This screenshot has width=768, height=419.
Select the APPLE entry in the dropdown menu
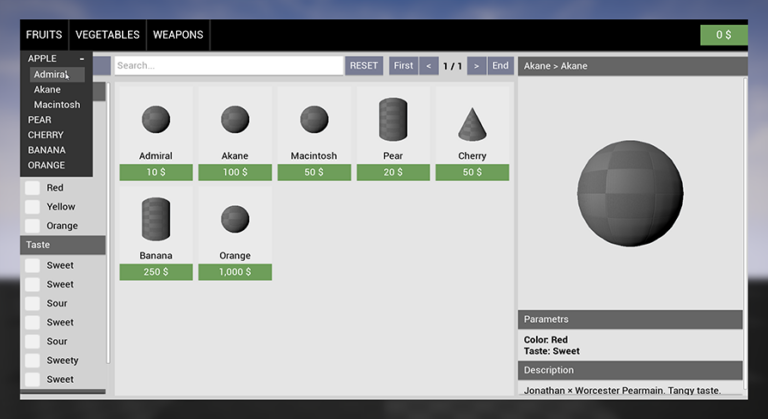[42, 59]
